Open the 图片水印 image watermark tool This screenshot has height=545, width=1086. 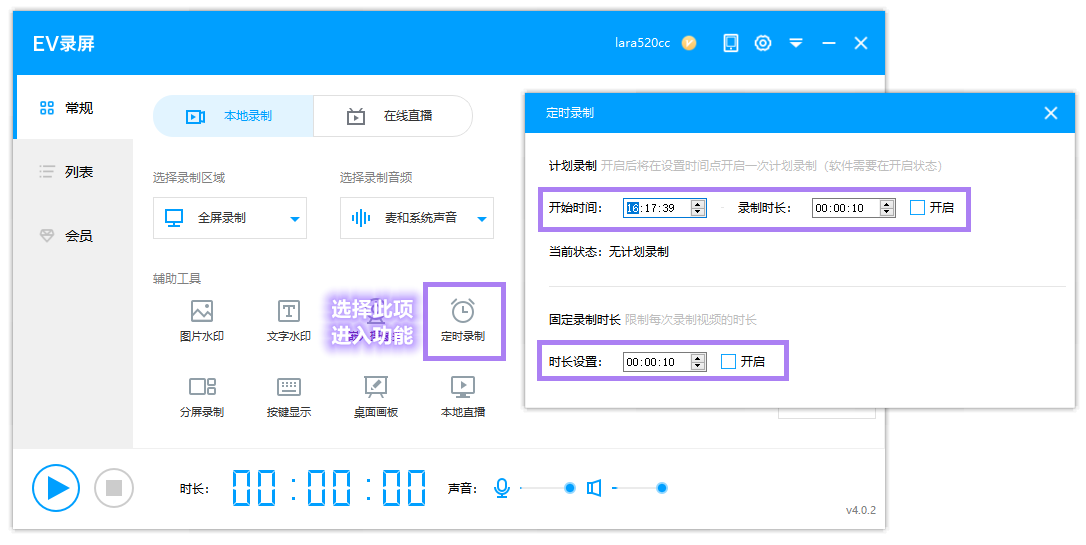tap(202, 320)
